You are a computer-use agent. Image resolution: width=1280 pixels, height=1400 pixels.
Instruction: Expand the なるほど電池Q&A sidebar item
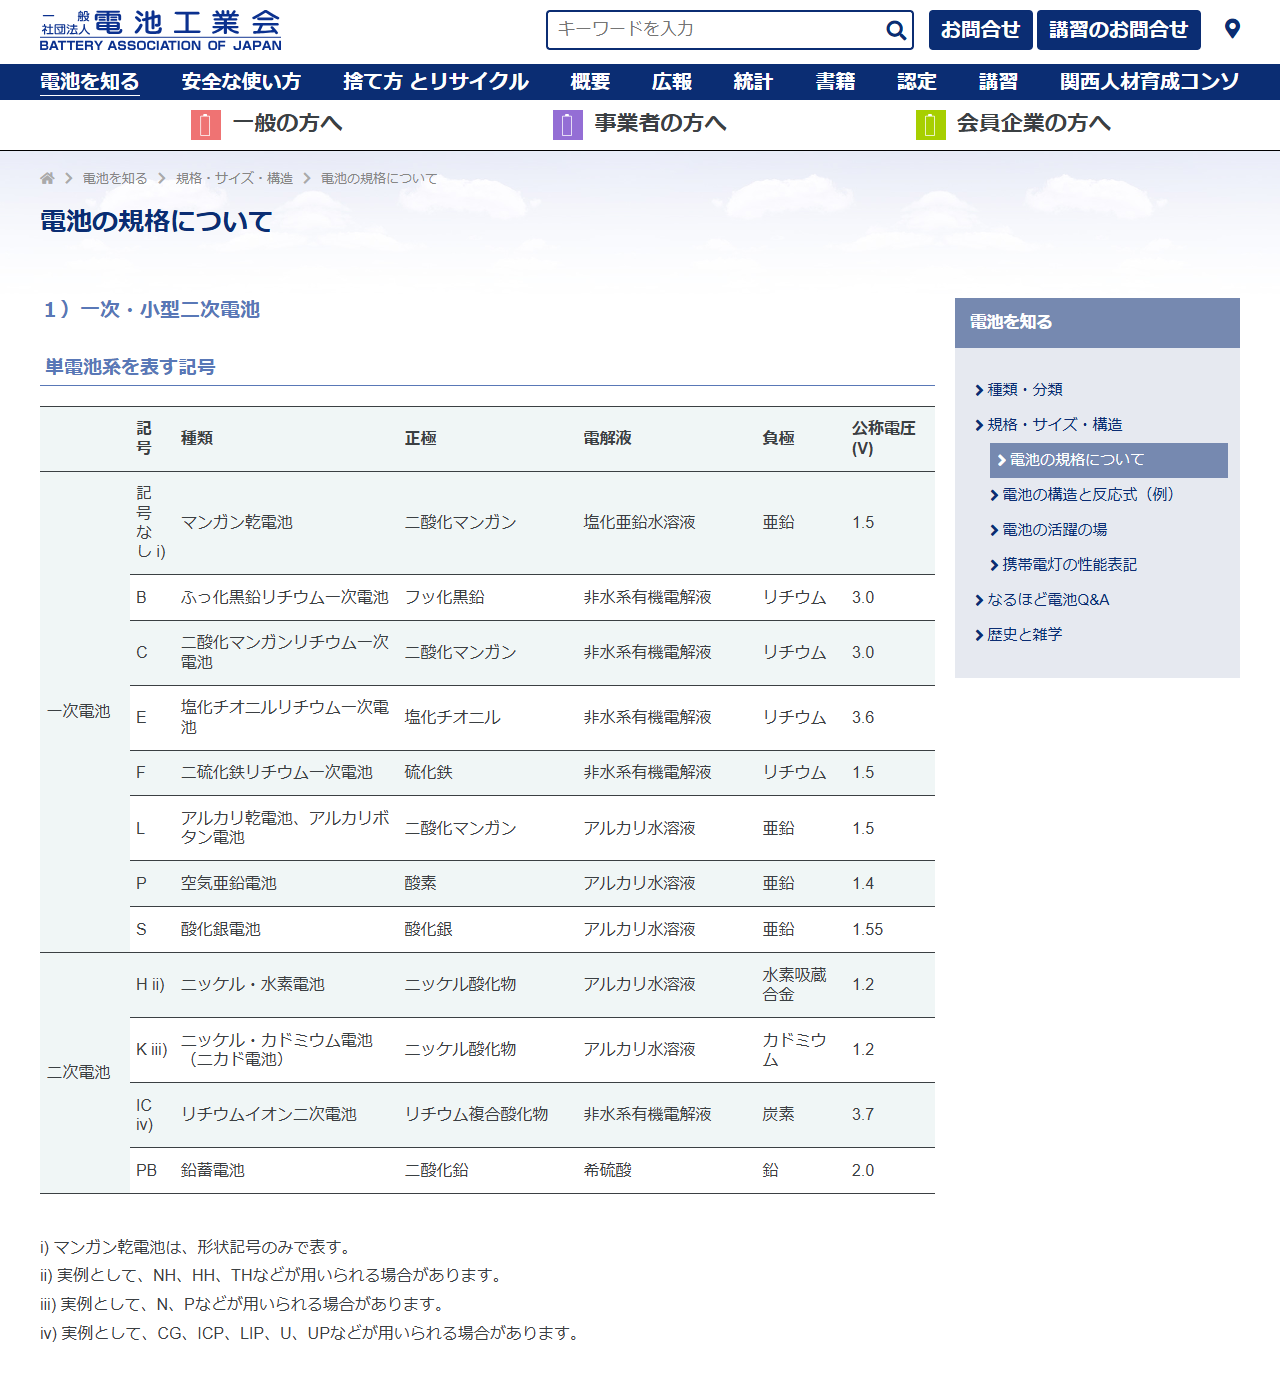(1048, 600)
